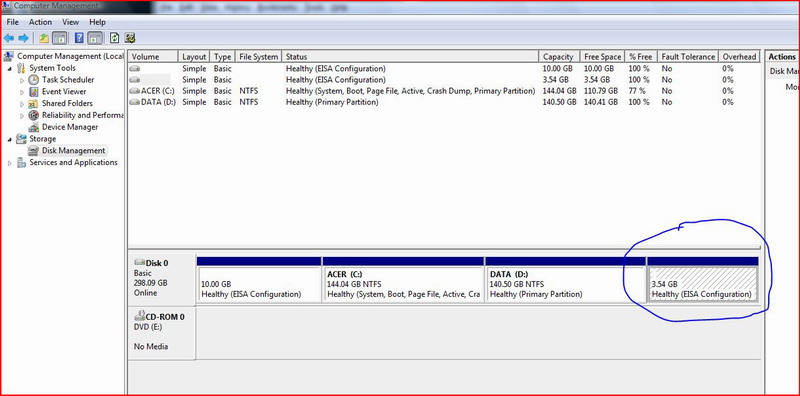Sort by the Status column header
Screen dimensions: 800x396
pos(411,57)
